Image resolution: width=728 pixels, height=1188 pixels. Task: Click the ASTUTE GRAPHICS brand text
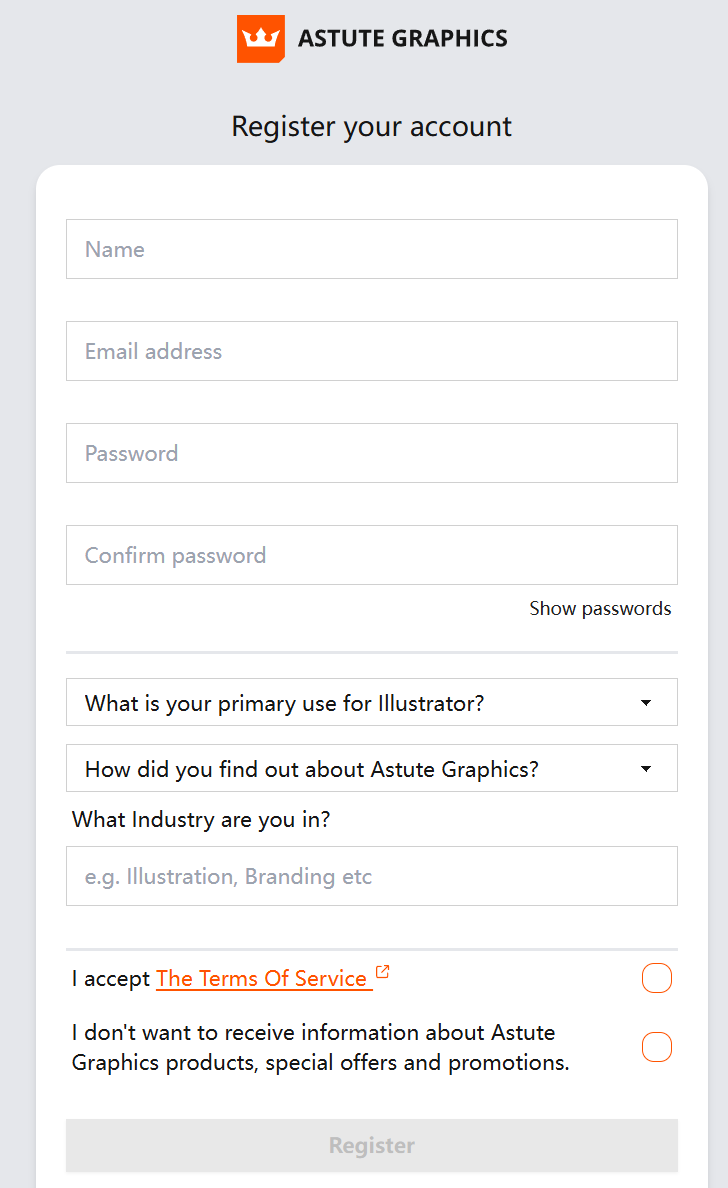tap(403, 39)
